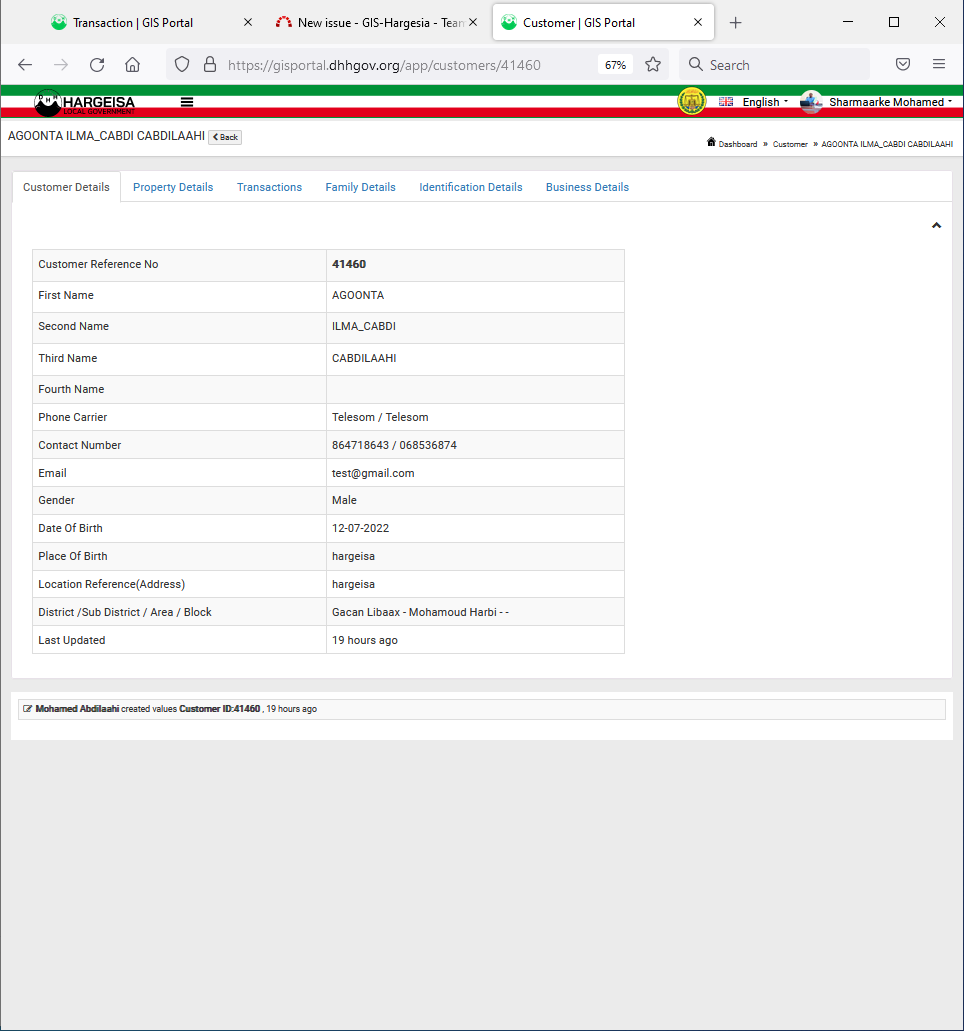Click the page title AGOONTA ILMA_CABDI CABDILAAHI
Screen dimensions: 964x1031
click(x=107, y=136)
